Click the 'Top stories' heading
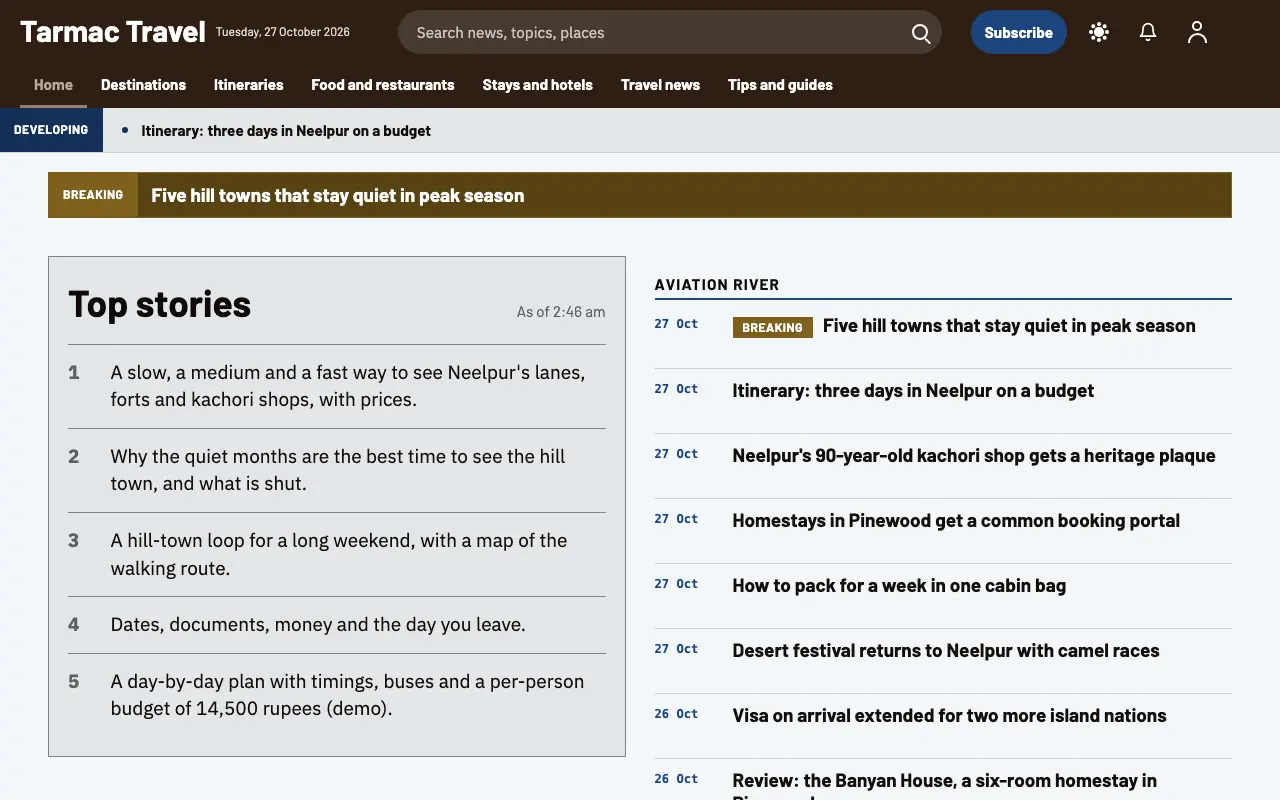 (x=160, y=304)
